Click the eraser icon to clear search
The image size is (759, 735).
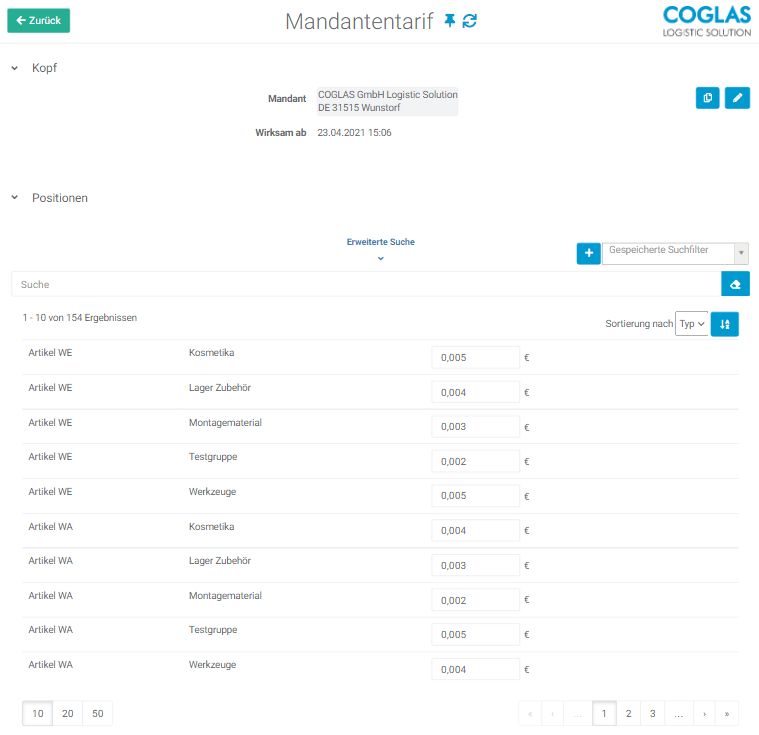[735, 284]
